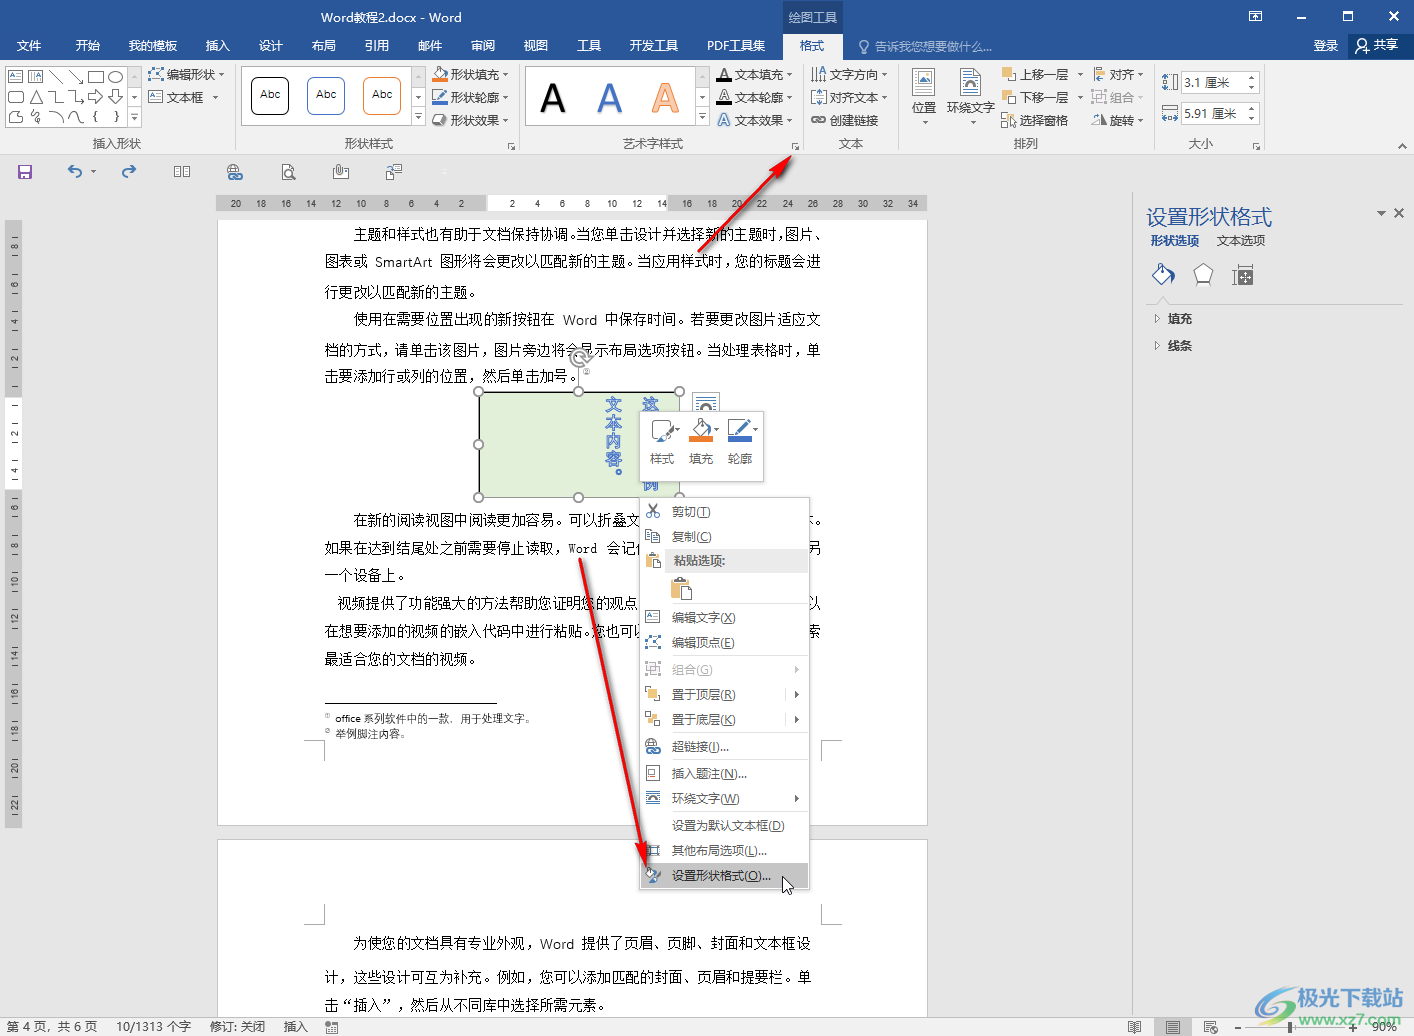The height and width of the screenshot is (1036, 1414).
Task: Open the Wrap Text (环绕文字) ribbon icon
Action: [970, 97]
